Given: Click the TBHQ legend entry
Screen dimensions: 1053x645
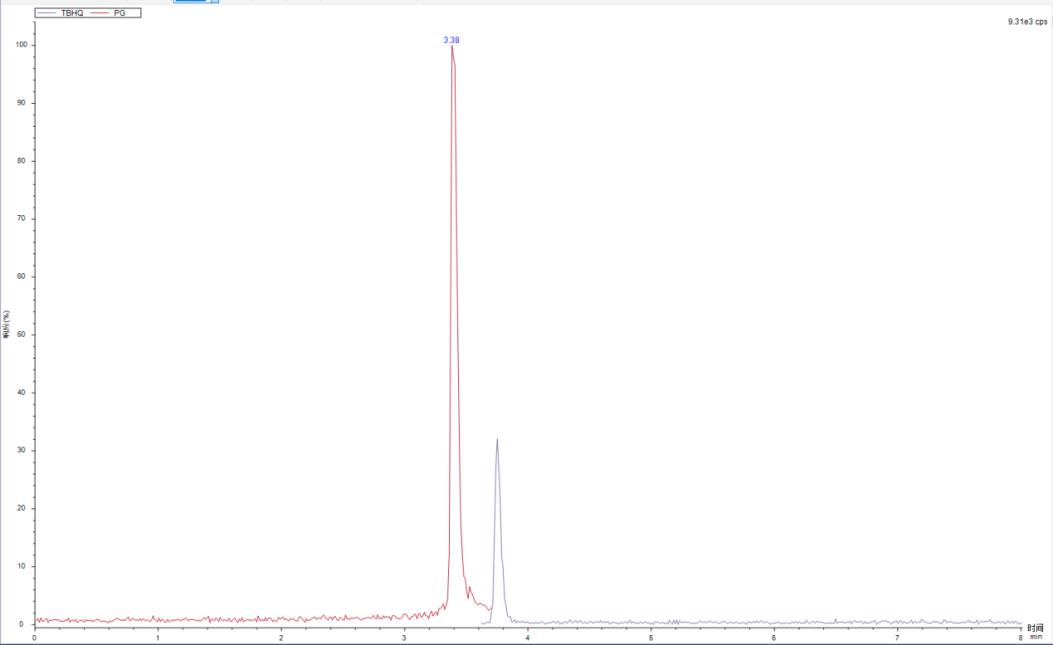Looking at the screenshot, I should [73, 13].
